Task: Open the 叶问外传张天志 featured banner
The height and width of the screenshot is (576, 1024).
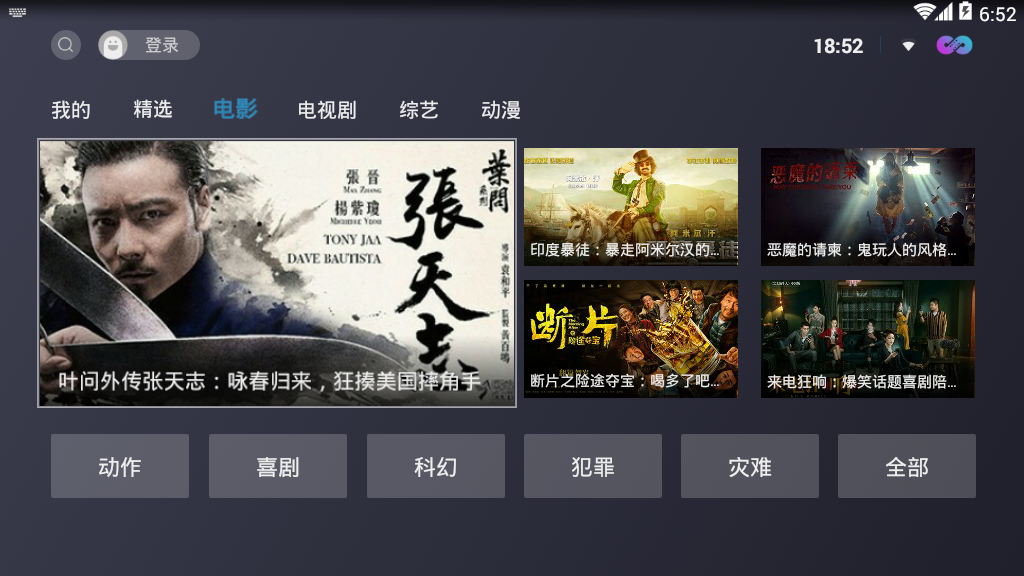Action: click(277, 273)
